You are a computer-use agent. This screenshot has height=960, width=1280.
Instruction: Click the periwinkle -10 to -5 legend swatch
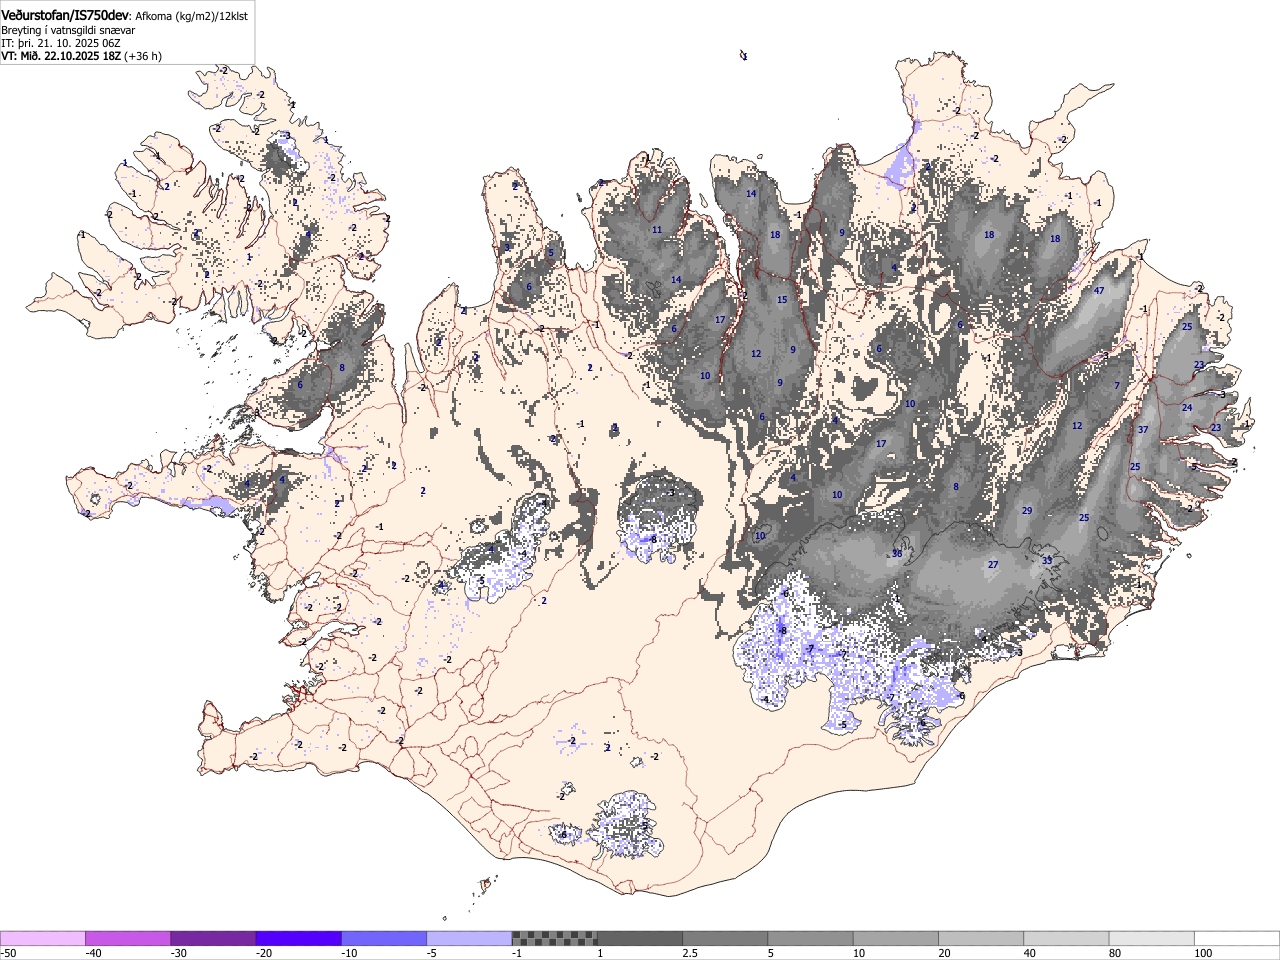[x=384, y=938]
